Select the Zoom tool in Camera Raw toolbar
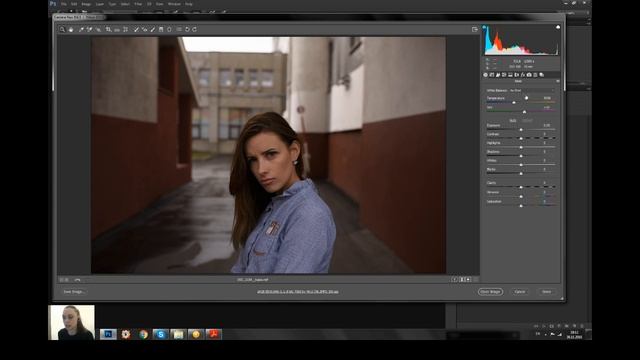Screen dimensions: 640x360 62,29
